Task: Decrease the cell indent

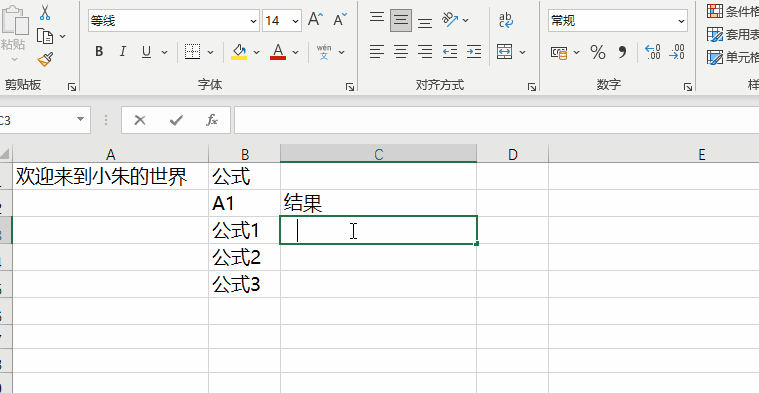Action: (x=450, y=52)
